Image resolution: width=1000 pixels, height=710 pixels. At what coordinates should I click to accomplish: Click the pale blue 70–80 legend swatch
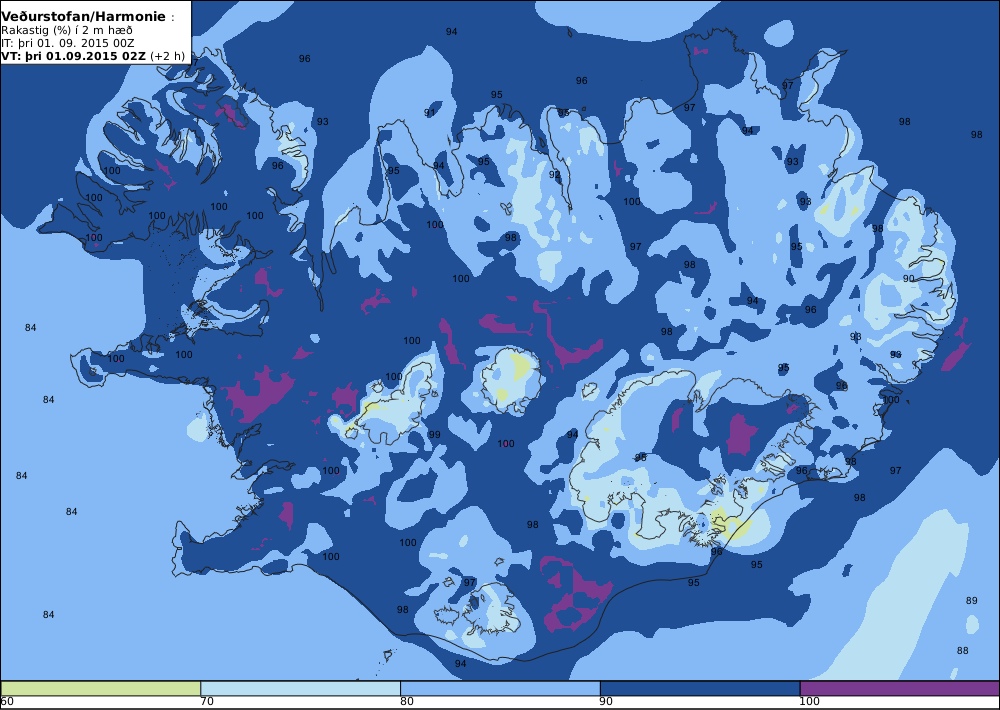tap(300, 688)
